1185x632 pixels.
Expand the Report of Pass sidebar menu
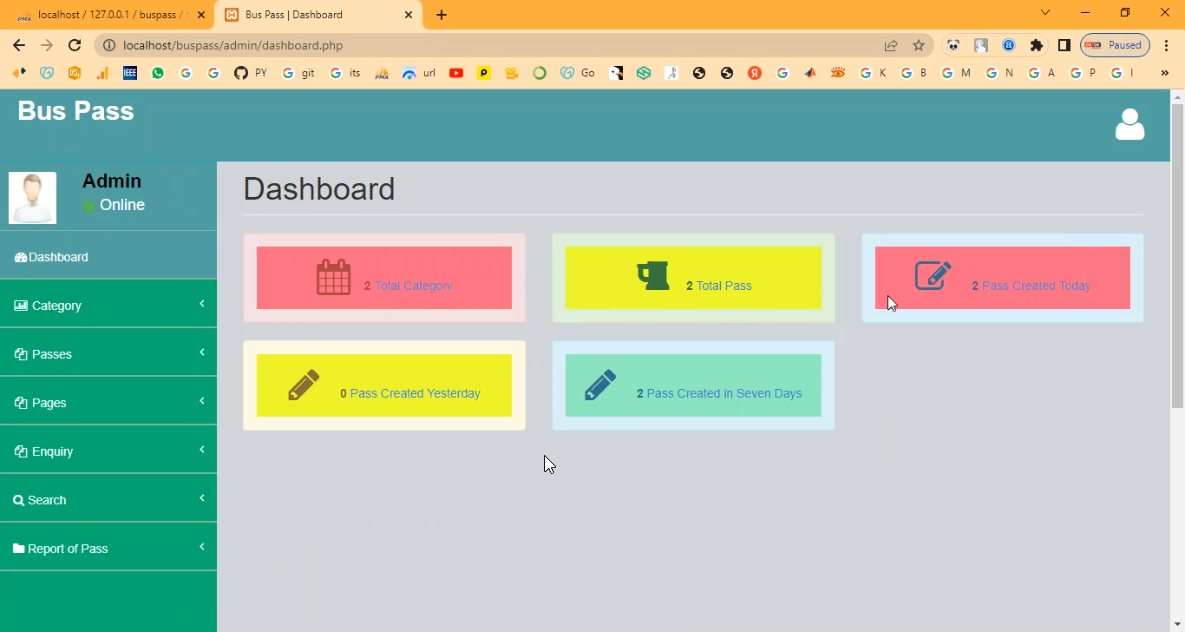(108, 548)
